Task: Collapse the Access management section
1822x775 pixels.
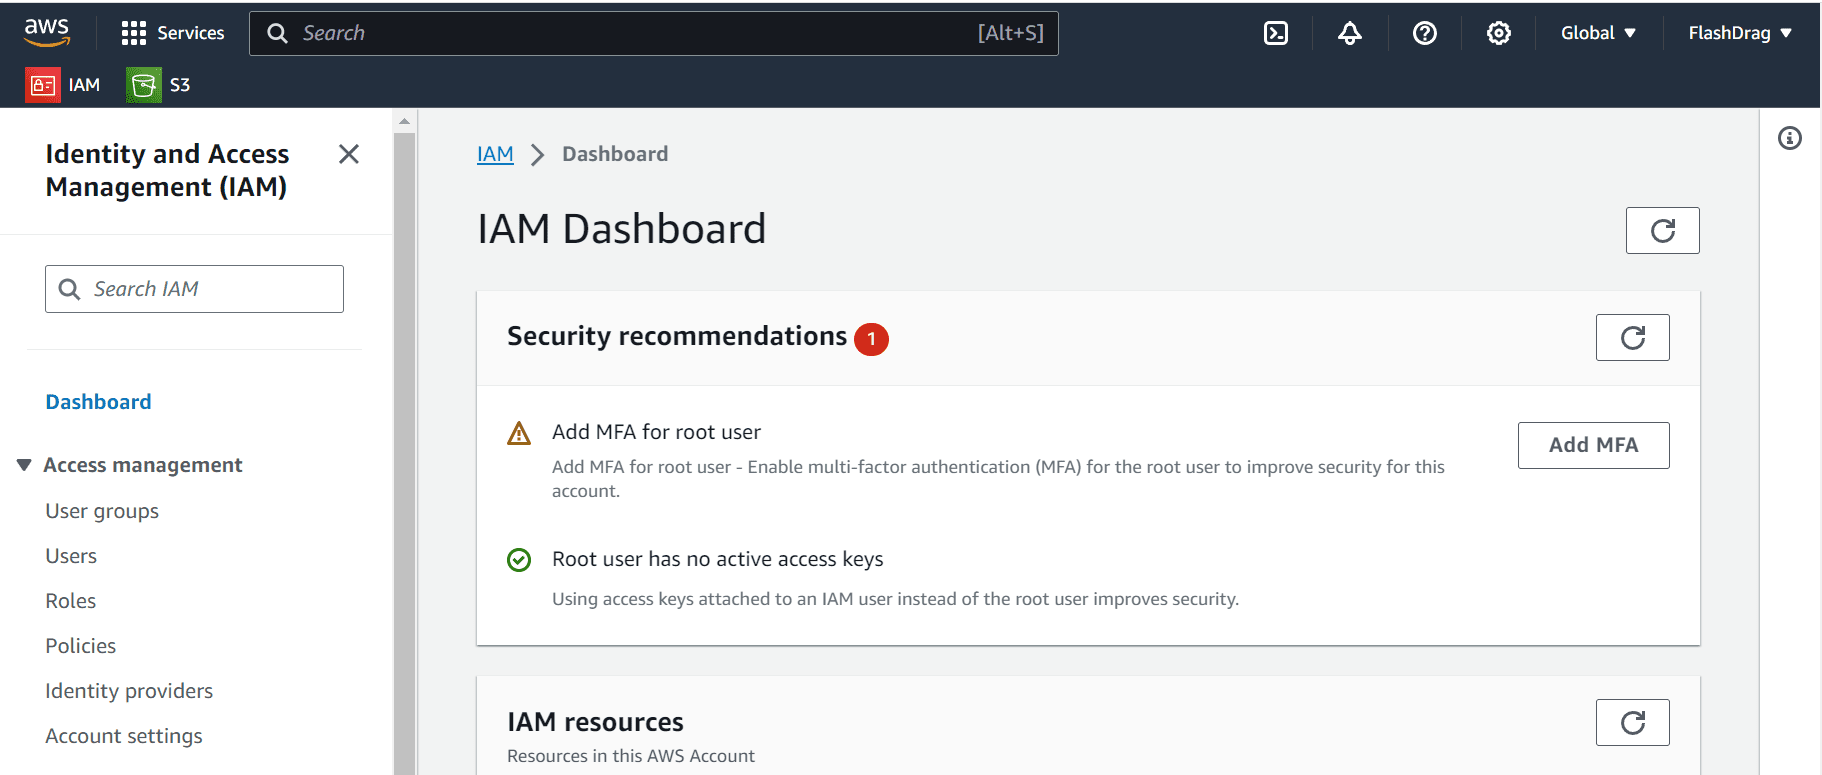Action: coord(24,465)
